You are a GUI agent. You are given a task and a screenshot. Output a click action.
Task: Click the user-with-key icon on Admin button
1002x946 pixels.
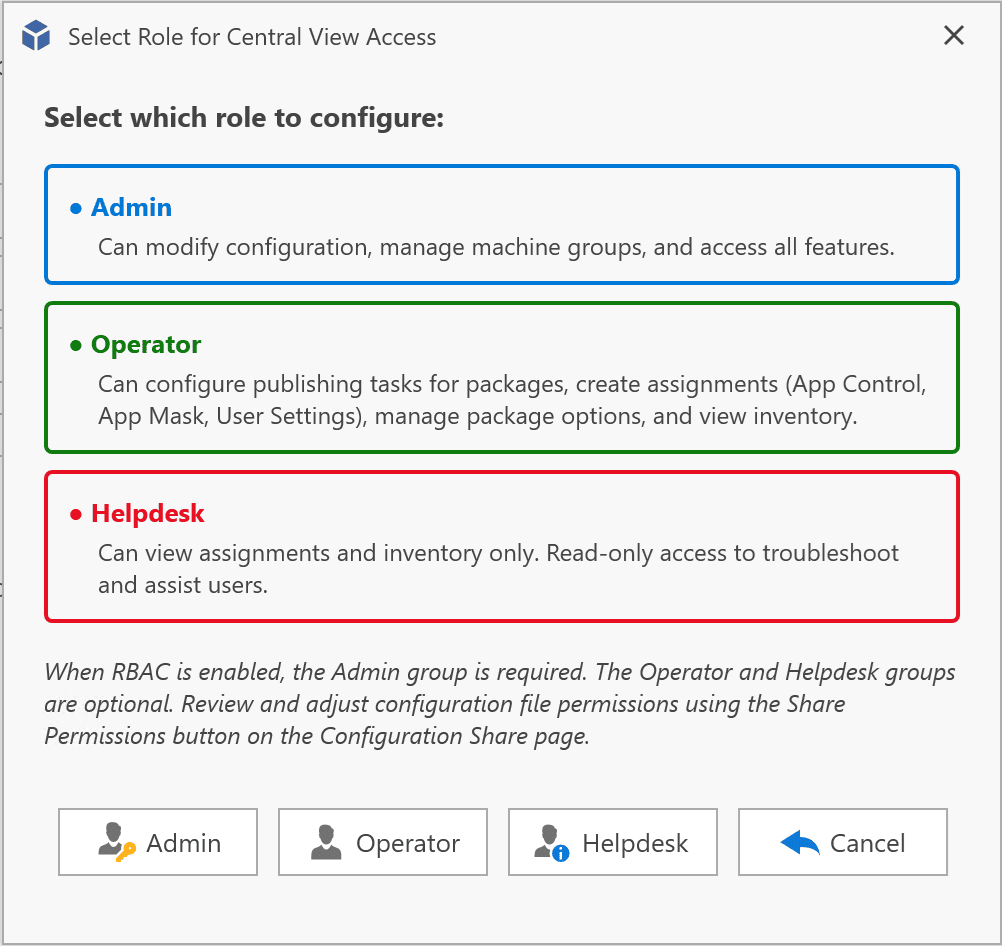pyautogui.click(x=118, y=843)
